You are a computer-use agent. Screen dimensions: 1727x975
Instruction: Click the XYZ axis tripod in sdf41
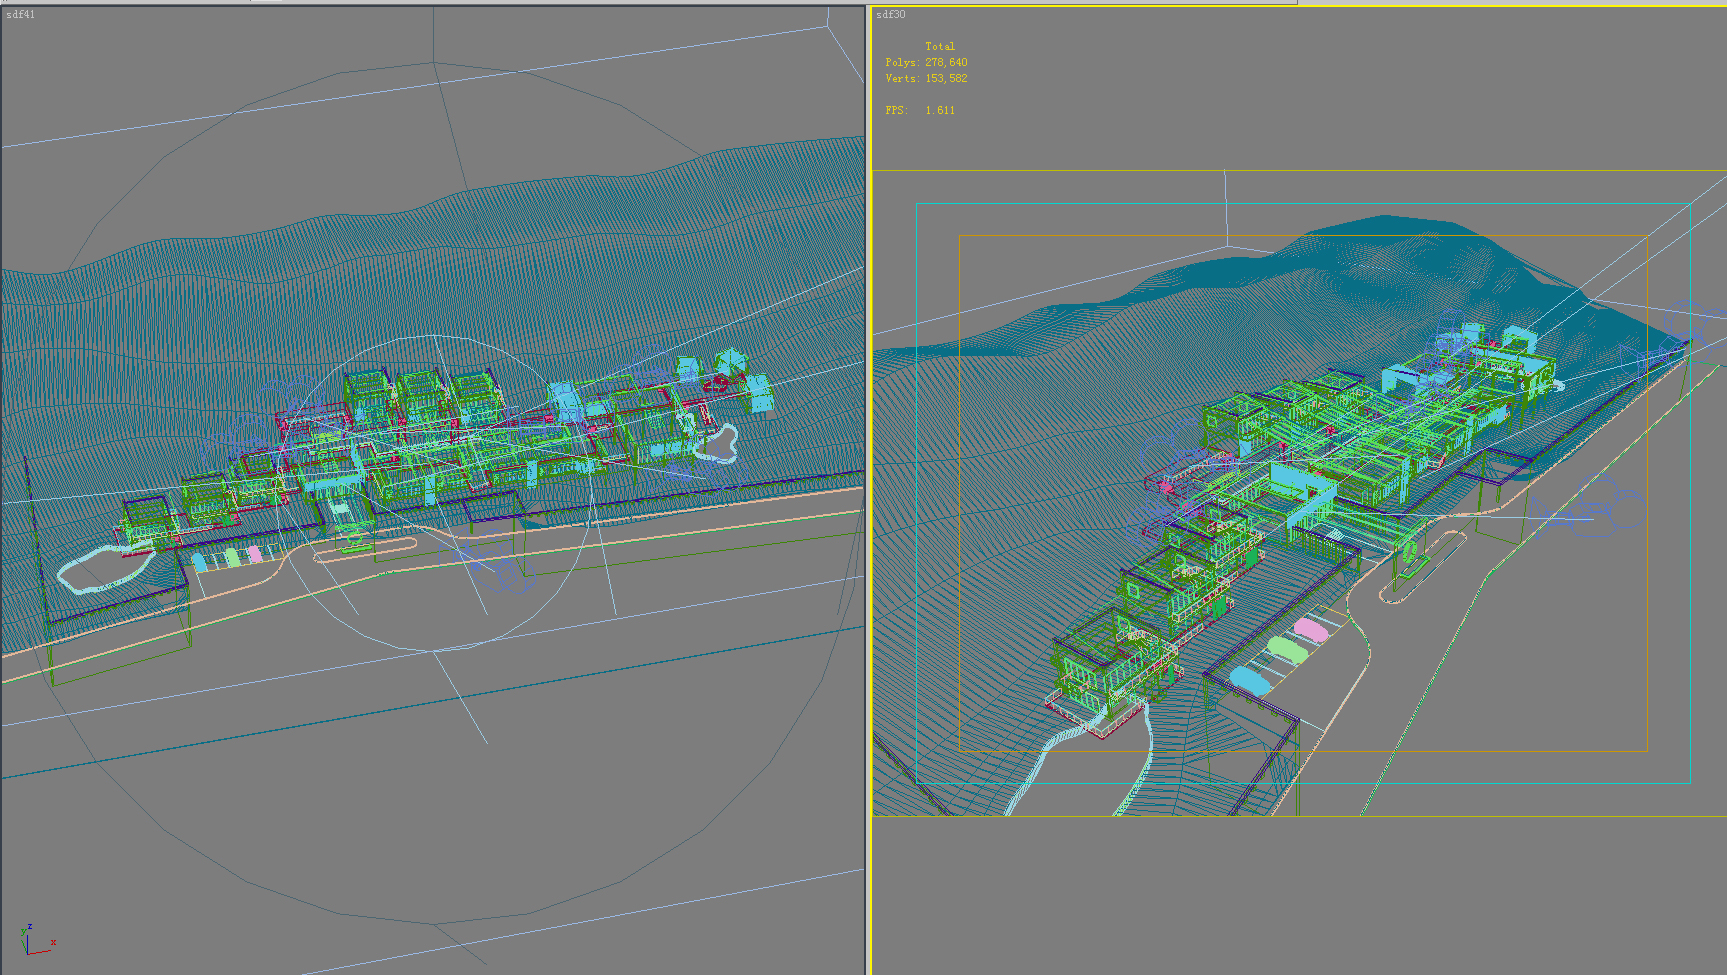(x=36, y=941)
